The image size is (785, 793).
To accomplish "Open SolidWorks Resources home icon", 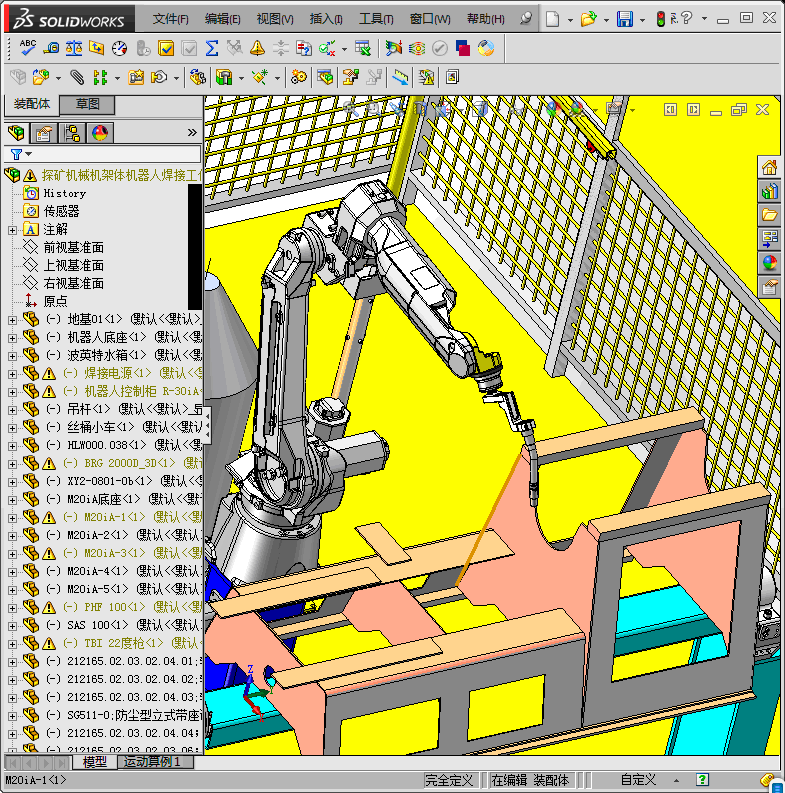I will tap(769, 167).
